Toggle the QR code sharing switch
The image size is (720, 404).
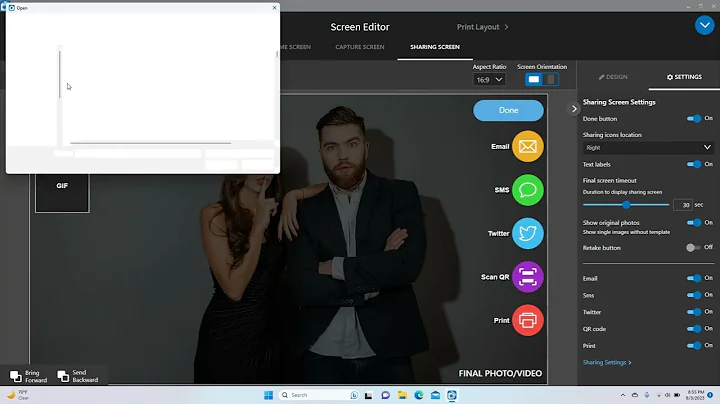click(694, 329)
